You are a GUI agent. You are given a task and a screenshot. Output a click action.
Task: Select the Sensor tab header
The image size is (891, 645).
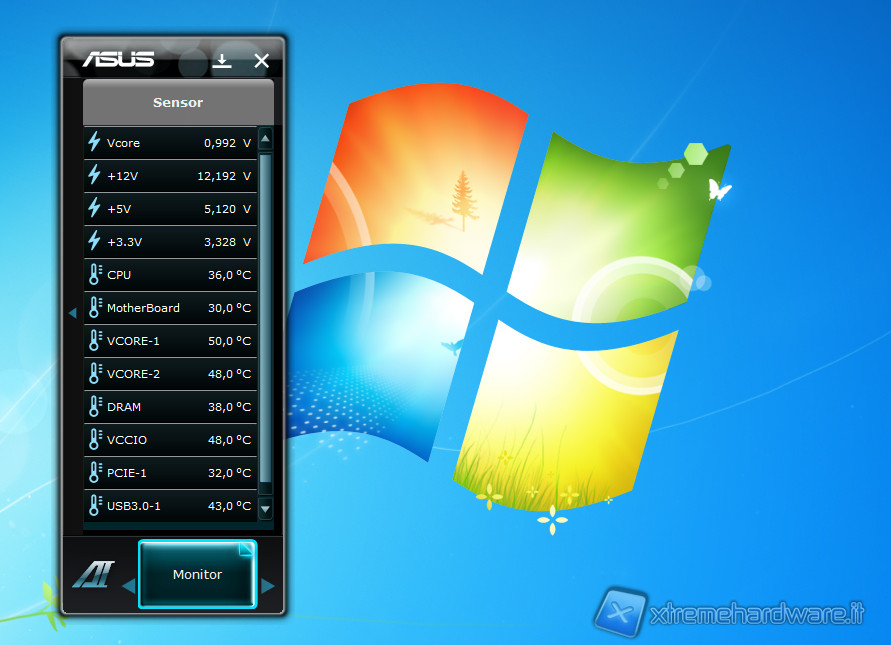point(178,102)
